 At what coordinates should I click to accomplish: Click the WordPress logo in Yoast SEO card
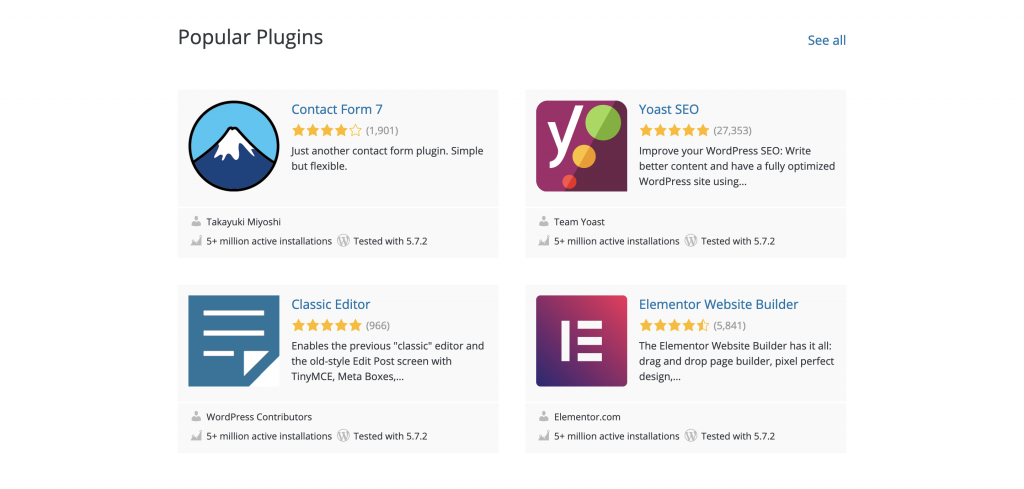point(691,241)
